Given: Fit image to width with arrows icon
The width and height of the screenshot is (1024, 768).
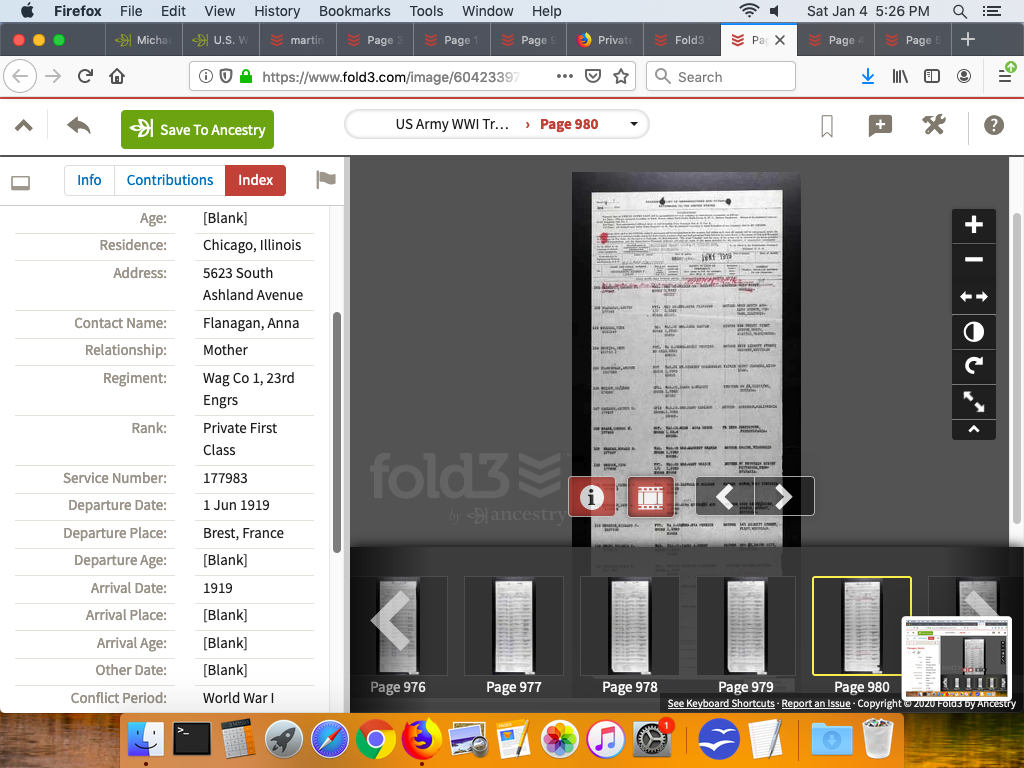Looking at the screenshot, I should pyautogui.click(x=973, y=296).
